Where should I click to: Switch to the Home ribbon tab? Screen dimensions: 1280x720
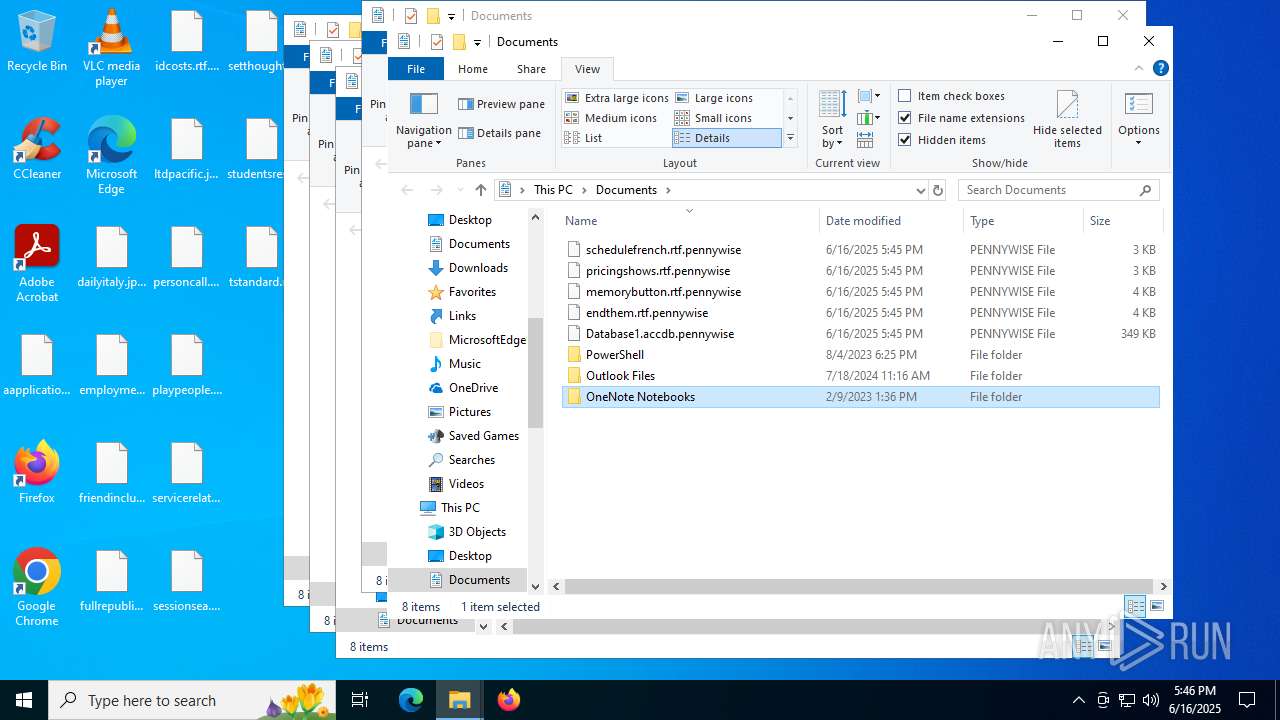[473, 69]
